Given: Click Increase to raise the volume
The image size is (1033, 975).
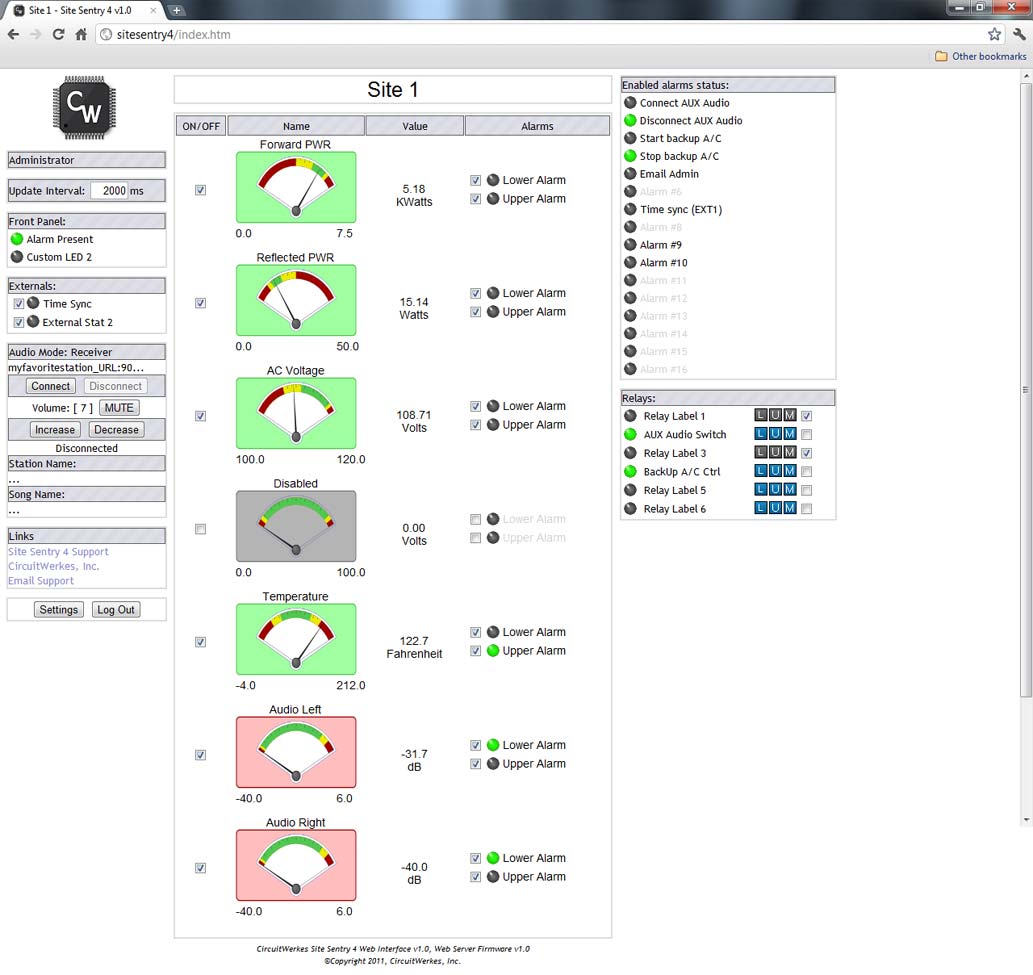Looking at the screenshot, I should pos(54,429).
